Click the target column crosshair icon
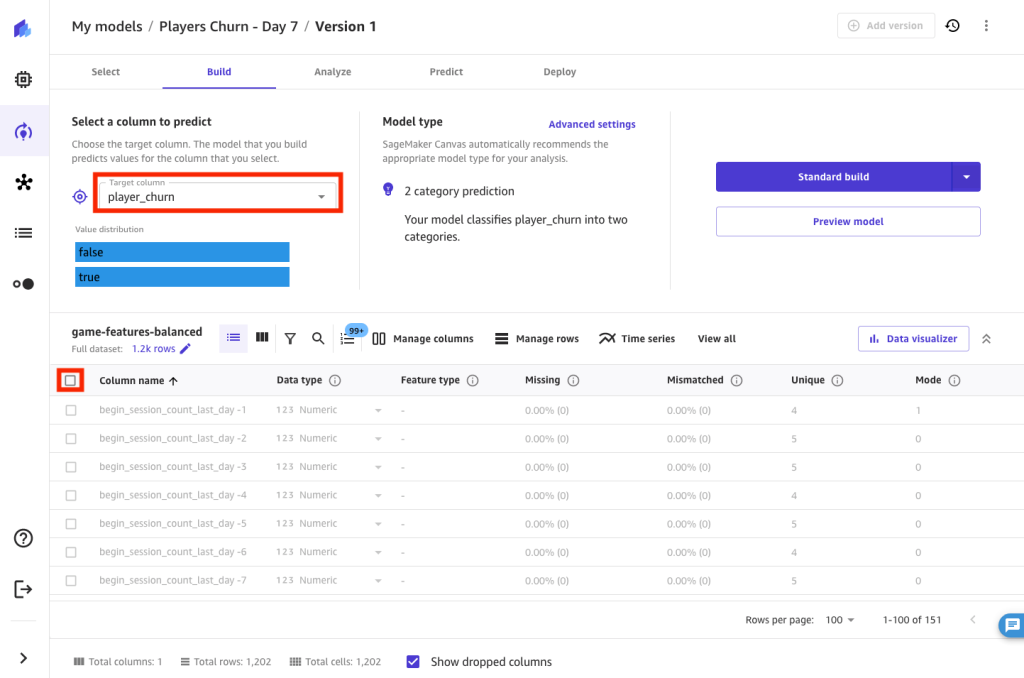Screen dimensions: 1024x678 tap(80, 197)
